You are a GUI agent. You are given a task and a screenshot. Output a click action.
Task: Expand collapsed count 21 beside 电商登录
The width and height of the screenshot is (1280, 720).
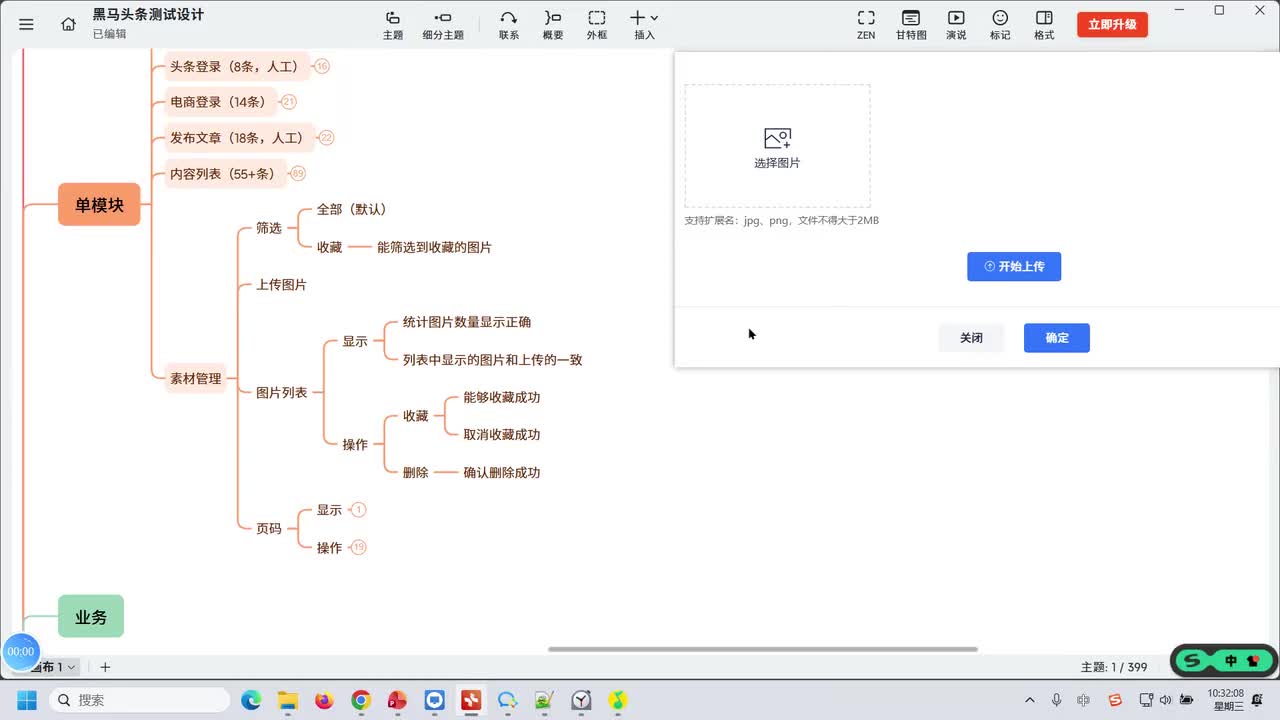coord(289,101)
